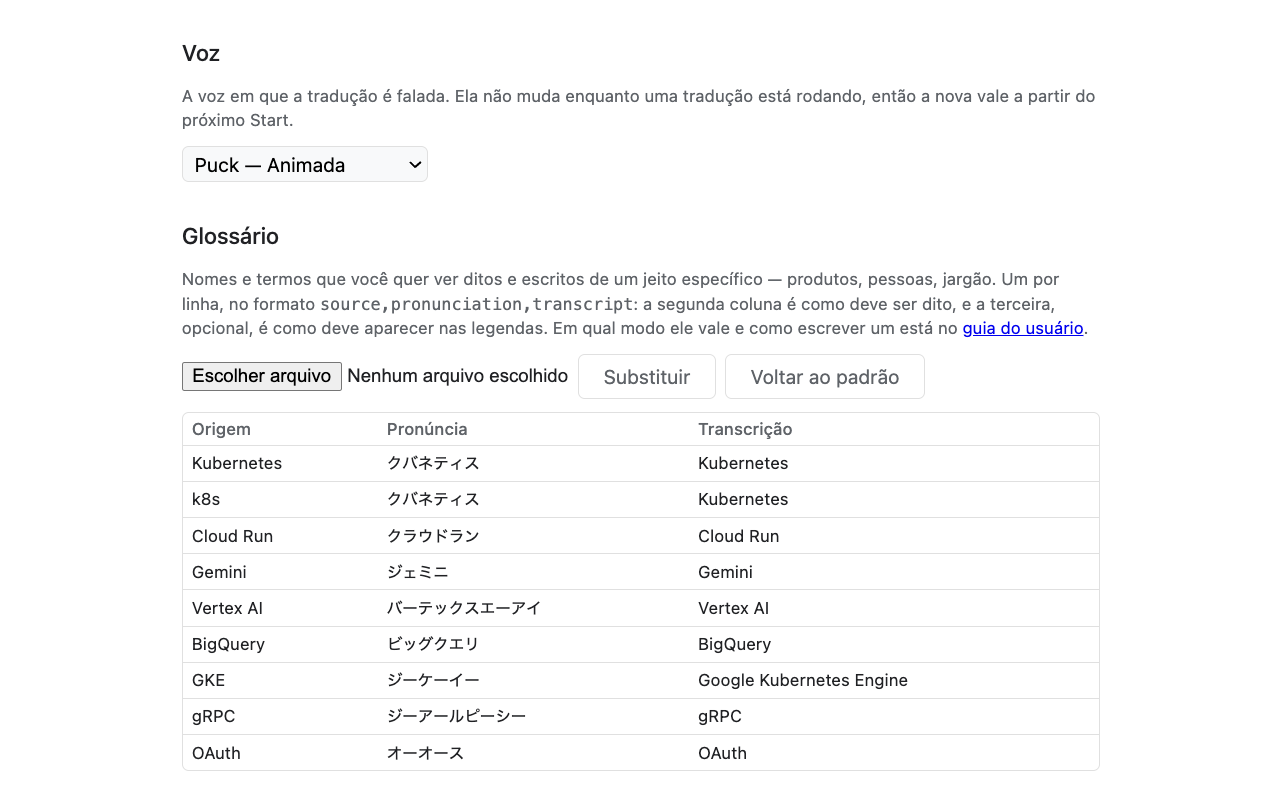Select 'Vertex AI' in the Origem column

(227, 608)
